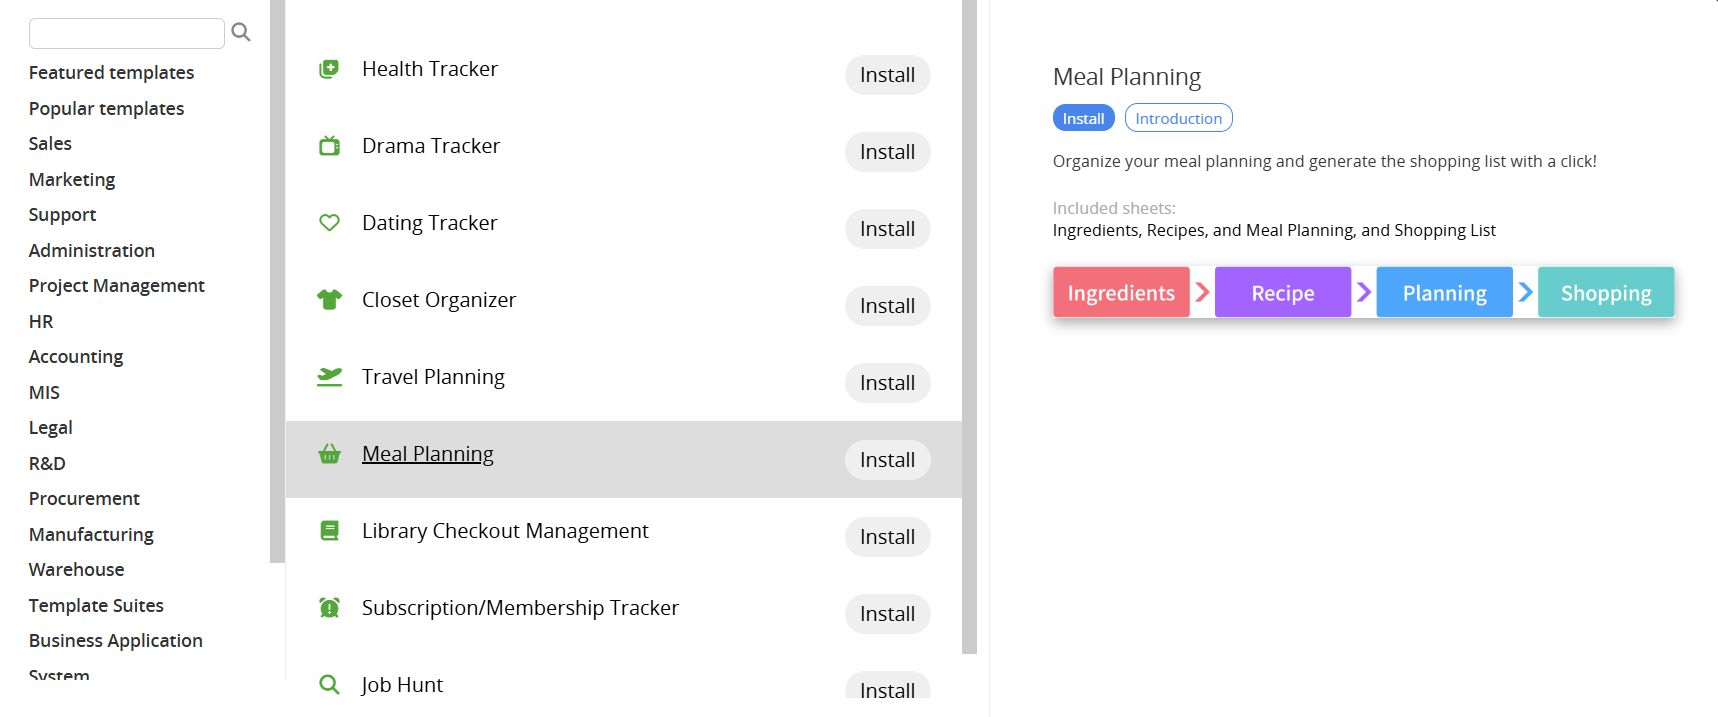Click the Closet Organizer shirt icon
The height and width of the screenshot is (717, 1718).
click(x=329, y=300)
